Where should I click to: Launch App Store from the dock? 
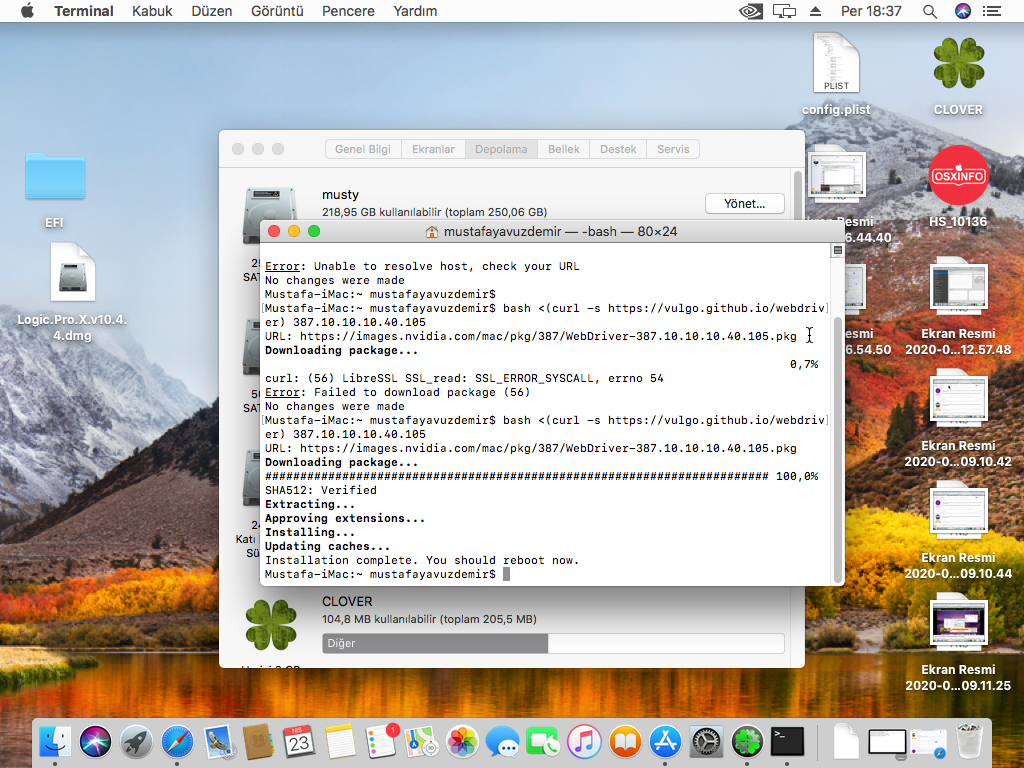coord(665,741)
